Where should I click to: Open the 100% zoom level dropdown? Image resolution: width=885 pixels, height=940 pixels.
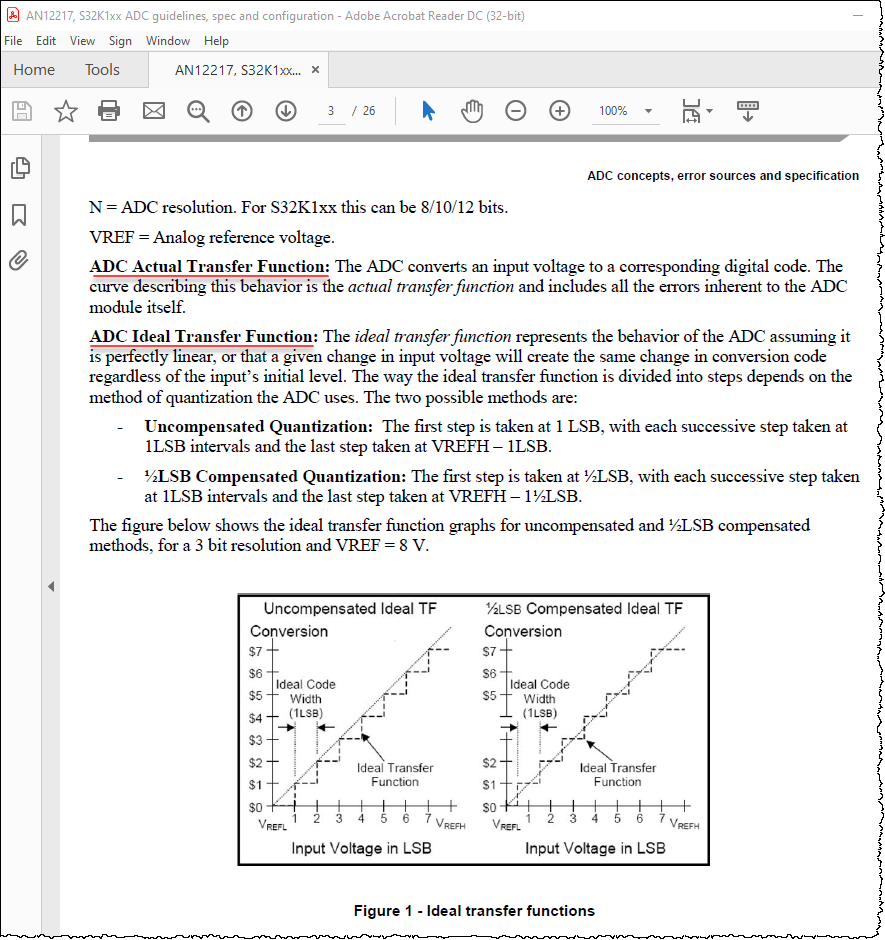tap(625, 111)
